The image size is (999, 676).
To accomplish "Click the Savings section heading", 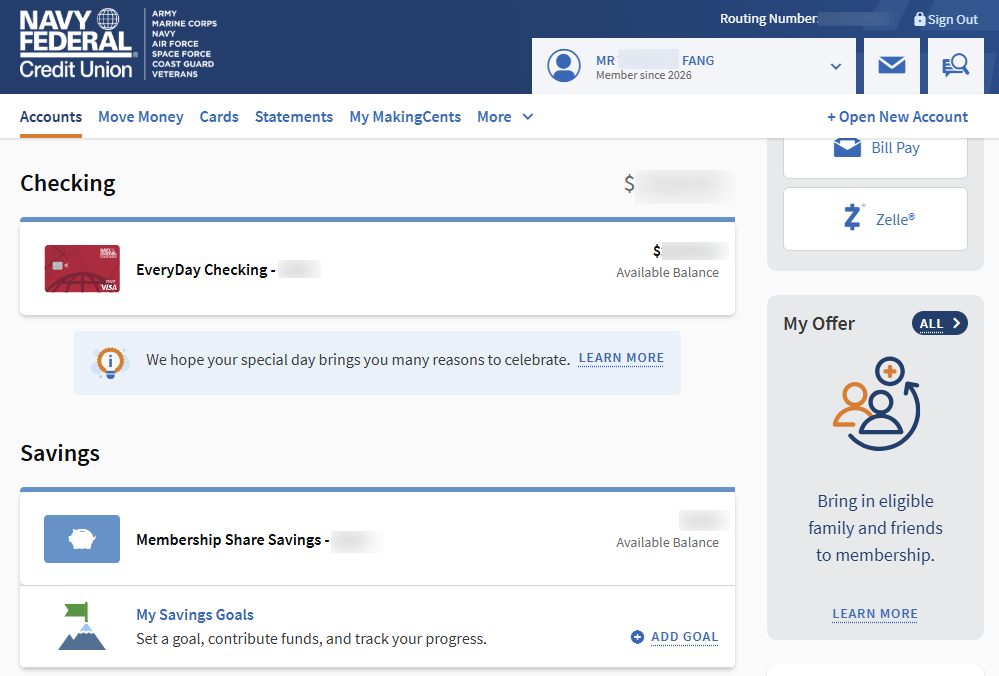I will [x=60, y=454].
